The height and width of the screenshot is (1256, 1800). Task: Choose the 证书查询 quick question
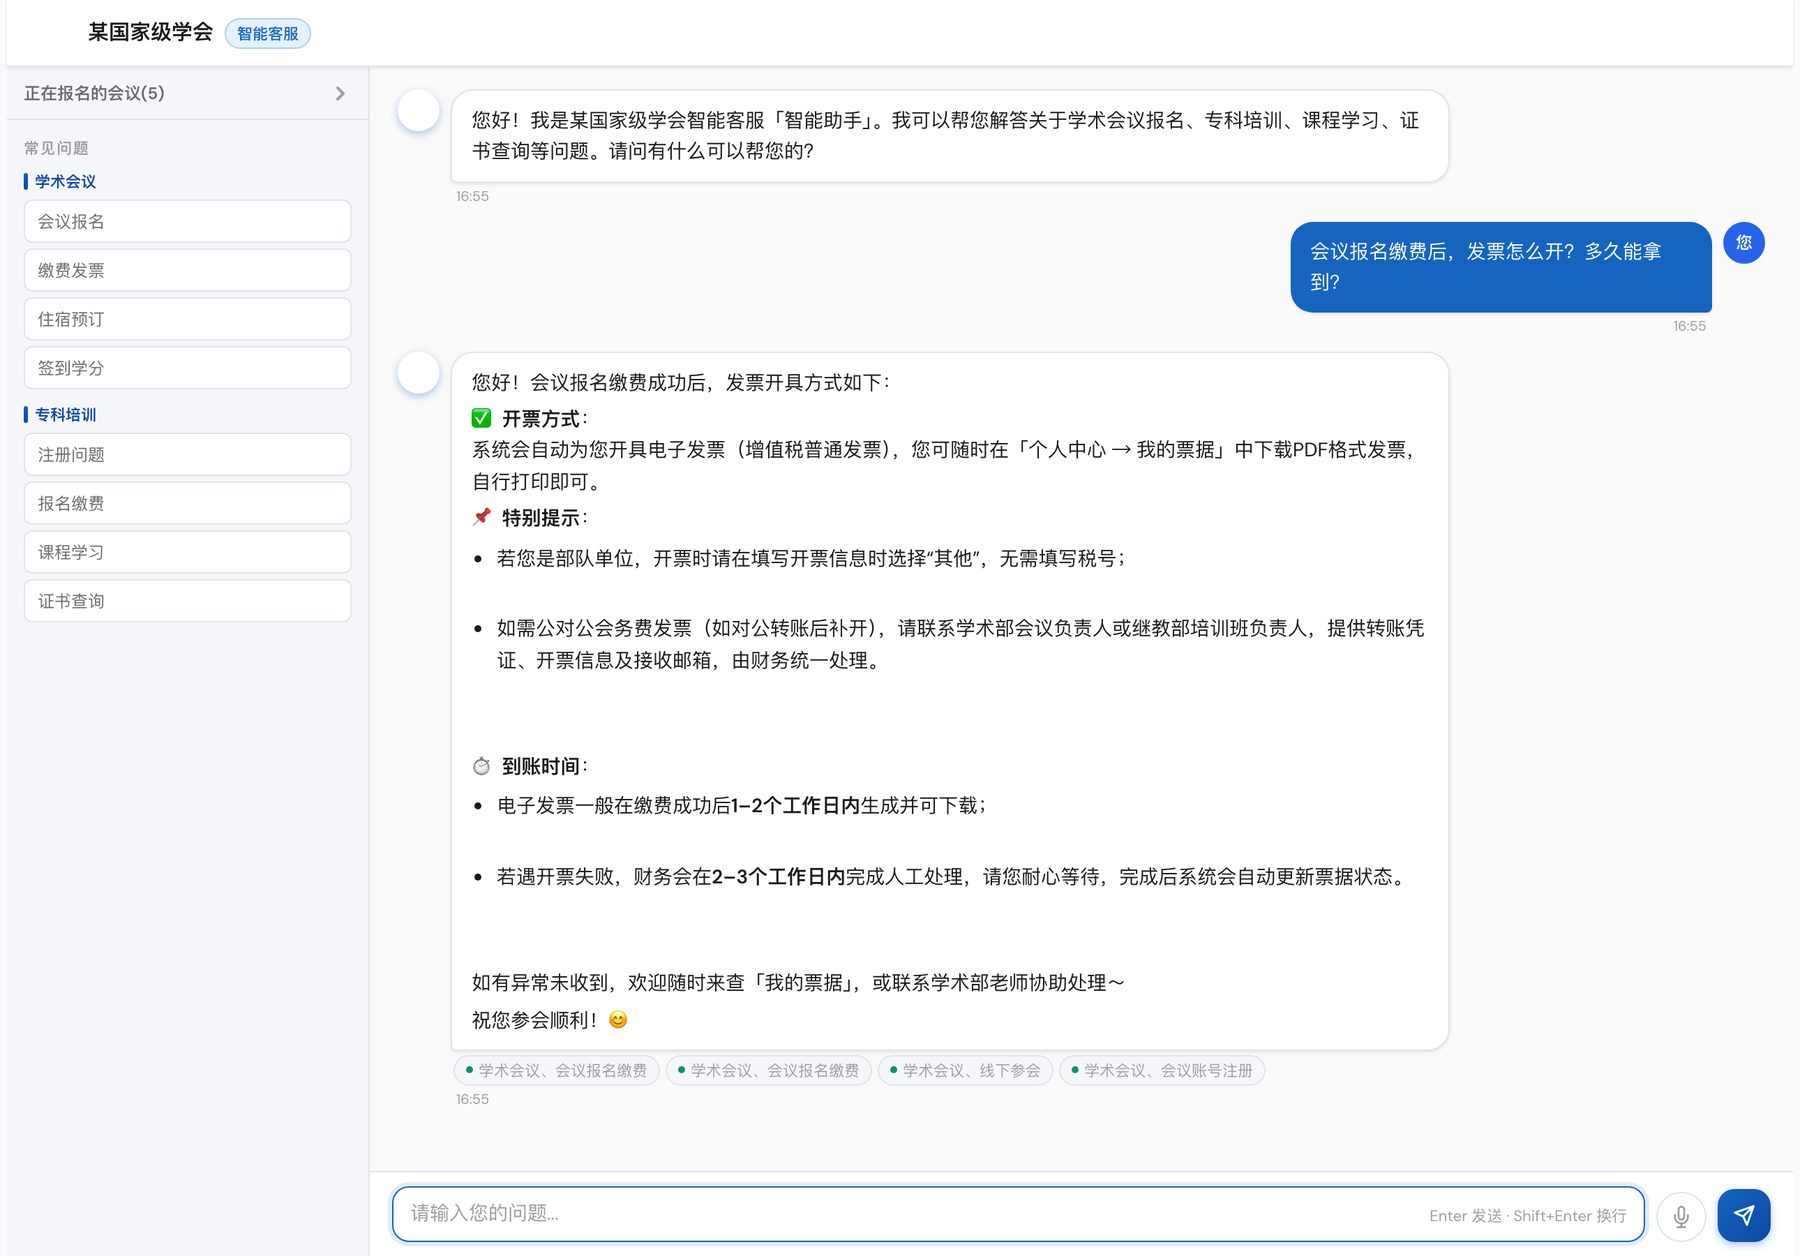pos(187,601)
